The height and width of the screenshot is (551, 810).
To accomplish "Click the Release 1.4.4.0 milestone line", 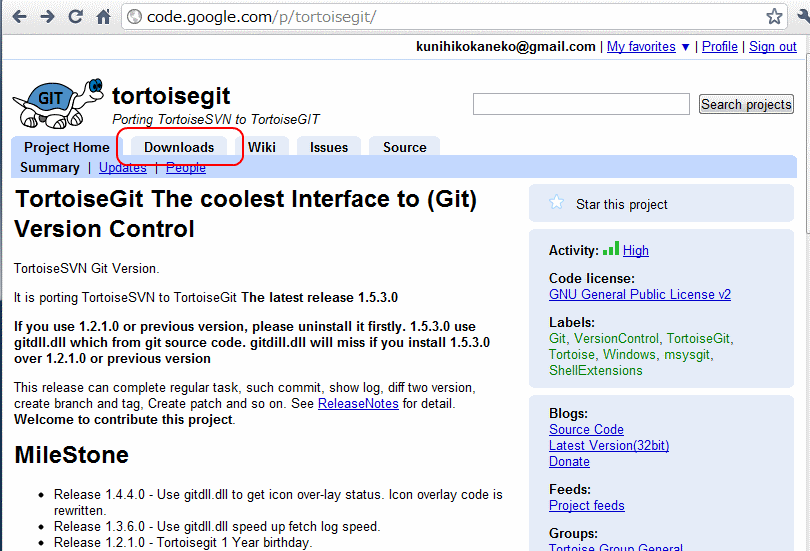I will point(278,502).
